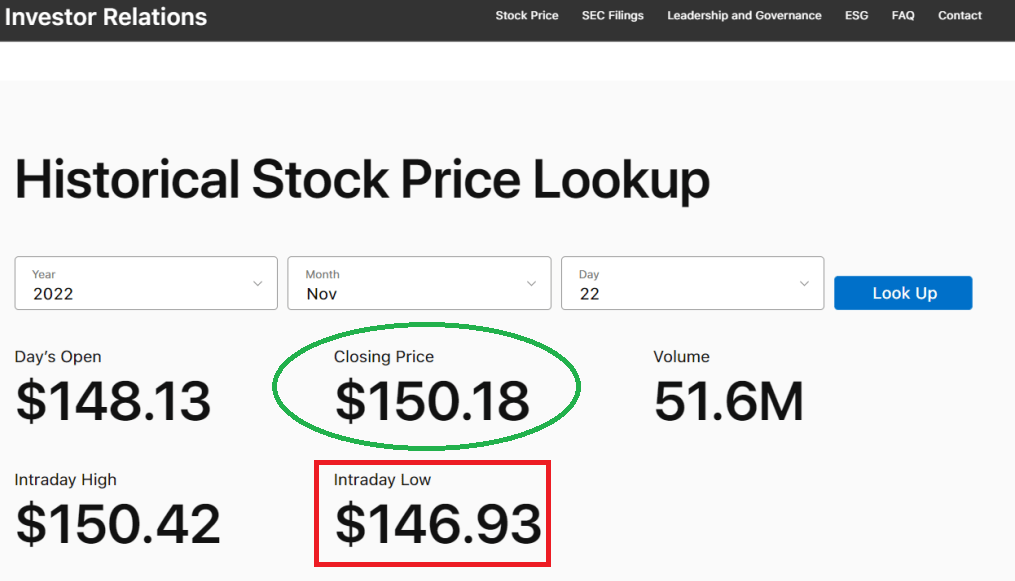Click the Intraday High value $150.42
The height and width of the screenshot is (581, 1015).
[x=118, y=525]
